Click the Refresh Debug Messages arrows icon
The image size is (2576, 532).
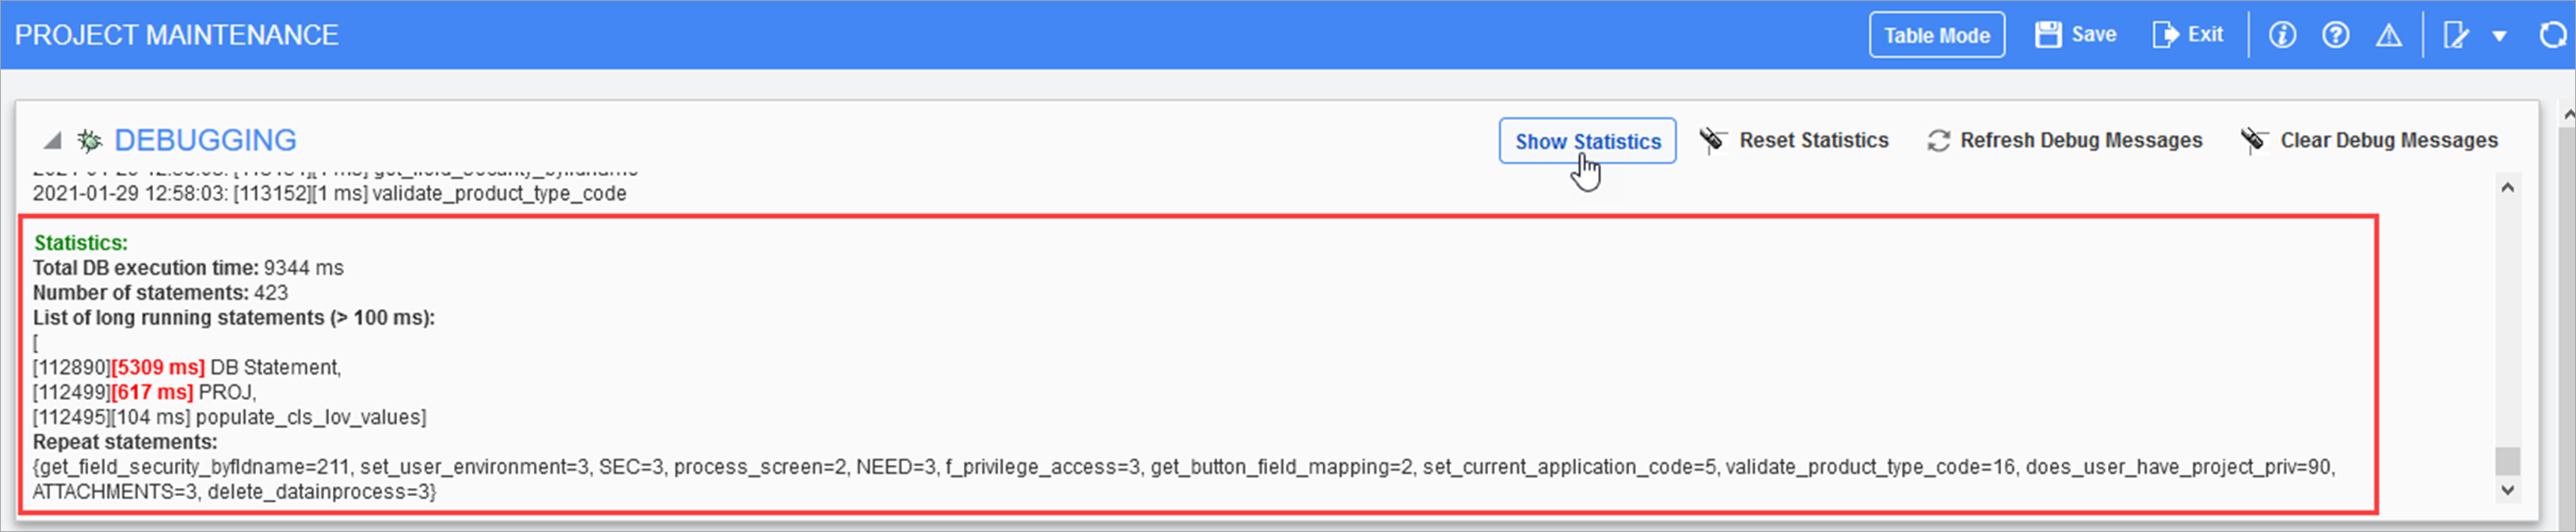[1938, 141]
